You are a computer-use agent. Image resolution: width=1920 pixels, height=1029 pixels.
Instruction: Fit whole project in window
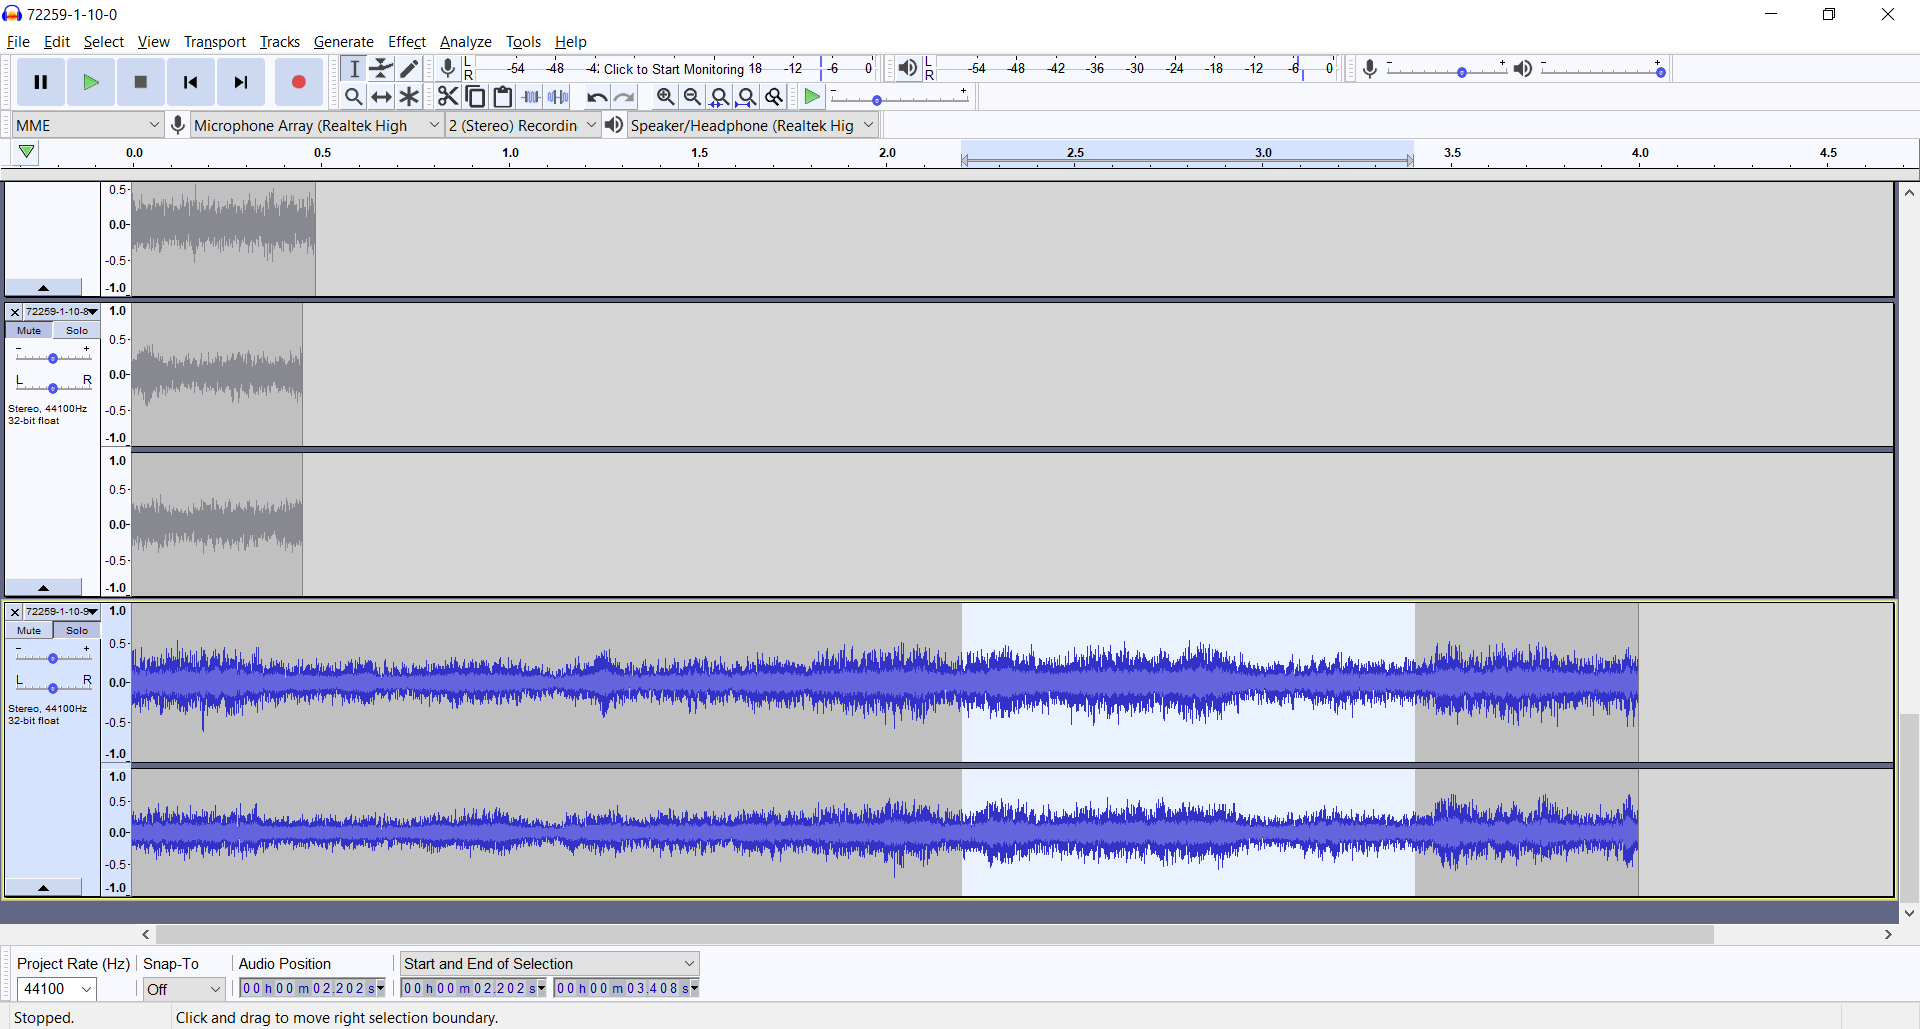coord(746,96)
